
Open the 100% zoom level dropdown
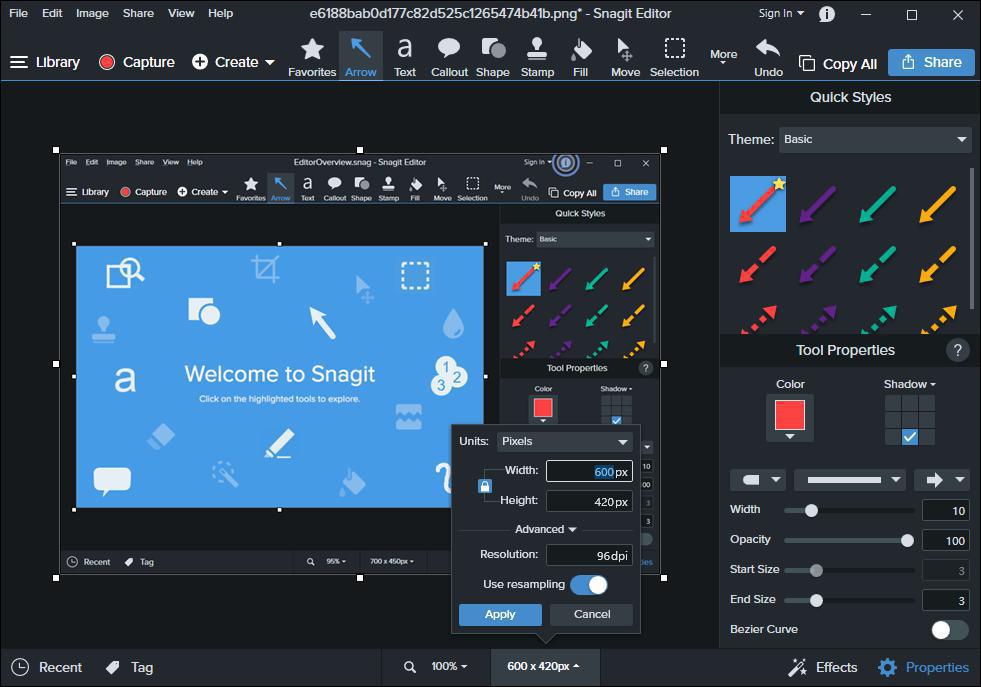tap(449, 667)
